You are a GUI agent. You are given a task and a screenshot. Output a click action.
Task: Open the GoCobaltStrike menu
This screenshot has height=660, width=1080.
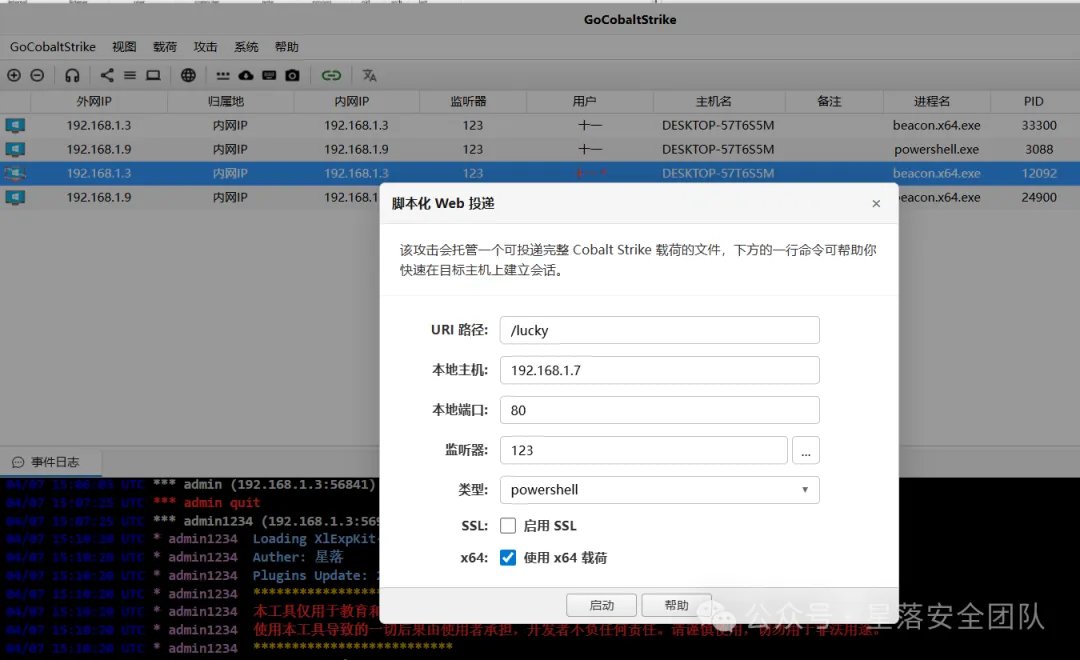(52, 47)
